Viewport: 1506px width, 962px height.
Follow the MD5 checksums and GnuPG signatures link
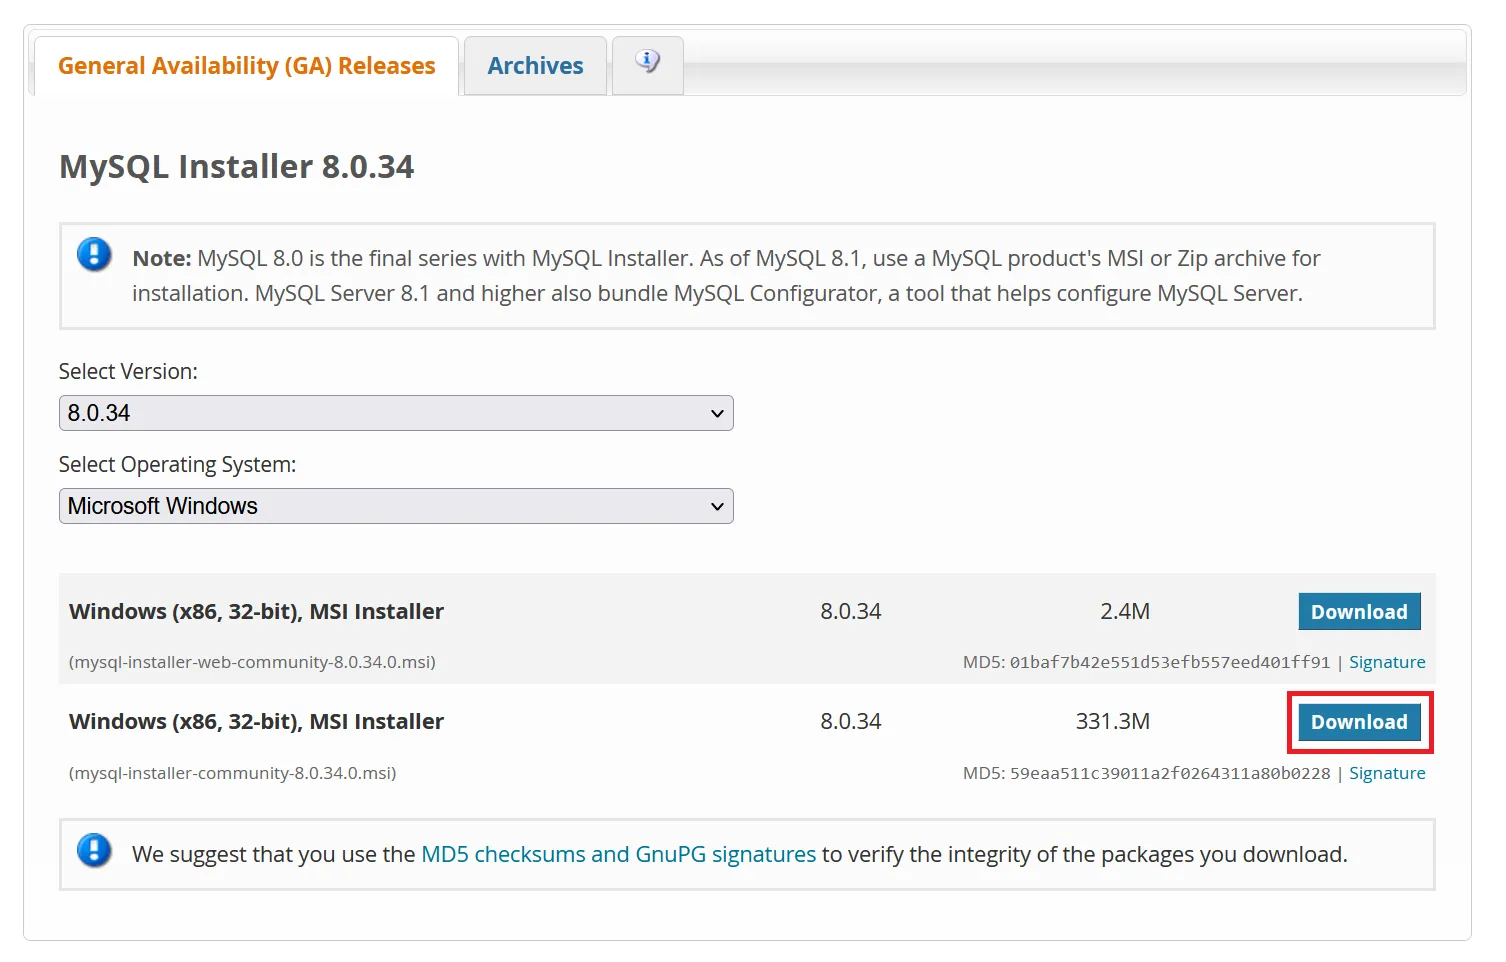[618, 854]
